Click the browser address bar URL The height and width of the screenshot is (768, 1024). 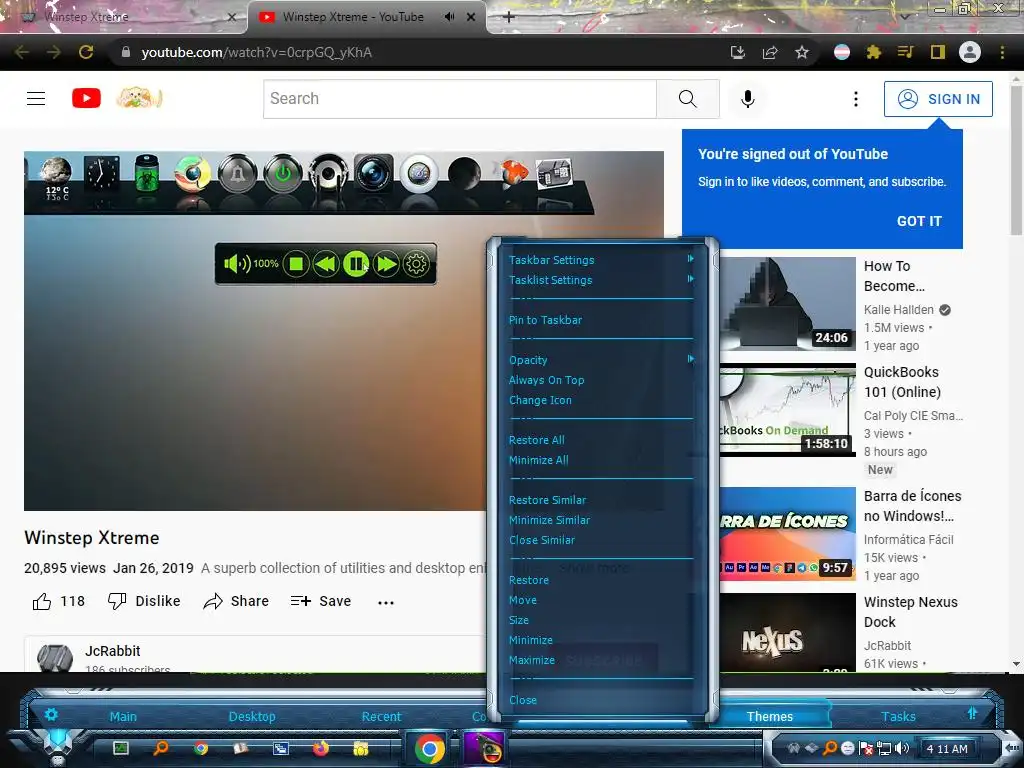click(256, 52)
